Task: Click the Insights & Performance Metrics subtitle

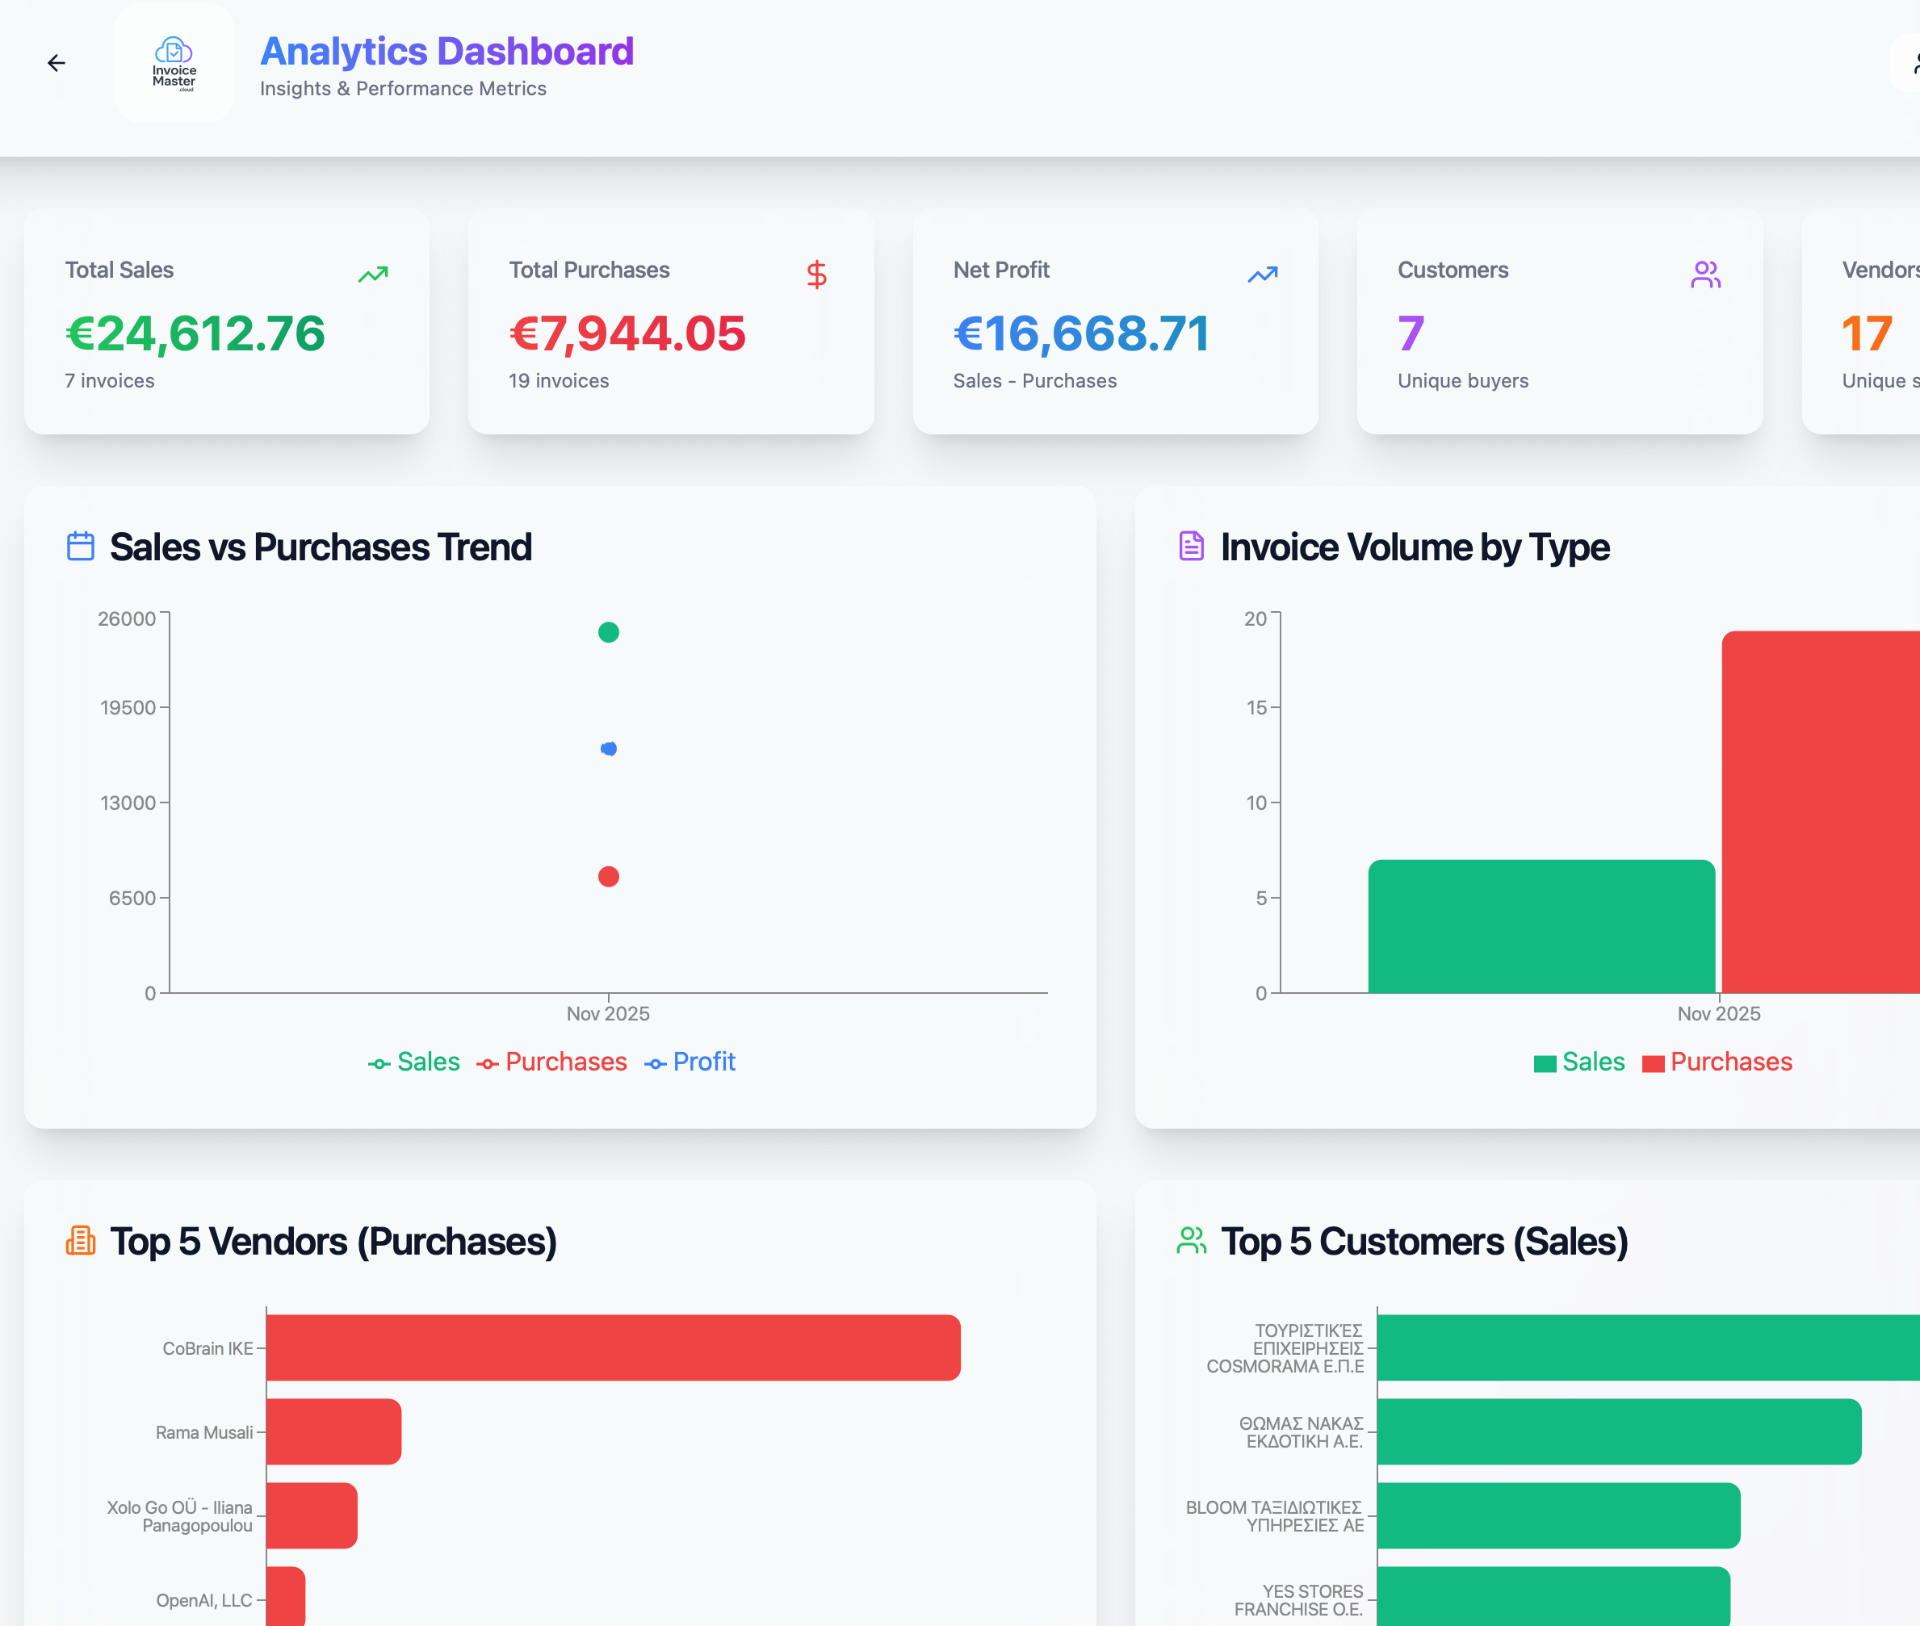Action: point(403,88)
